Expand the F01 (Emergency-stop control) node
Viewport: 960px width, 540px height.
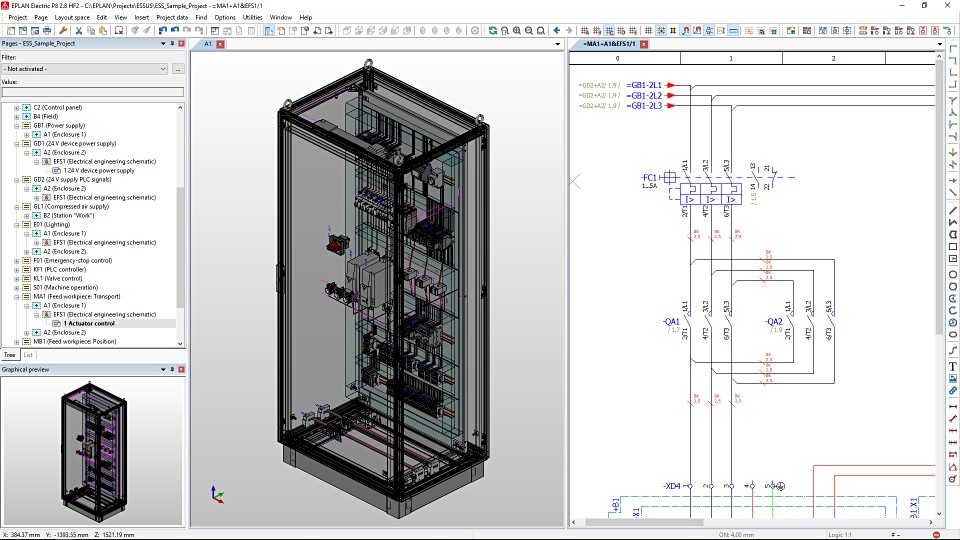pos(17,261)
